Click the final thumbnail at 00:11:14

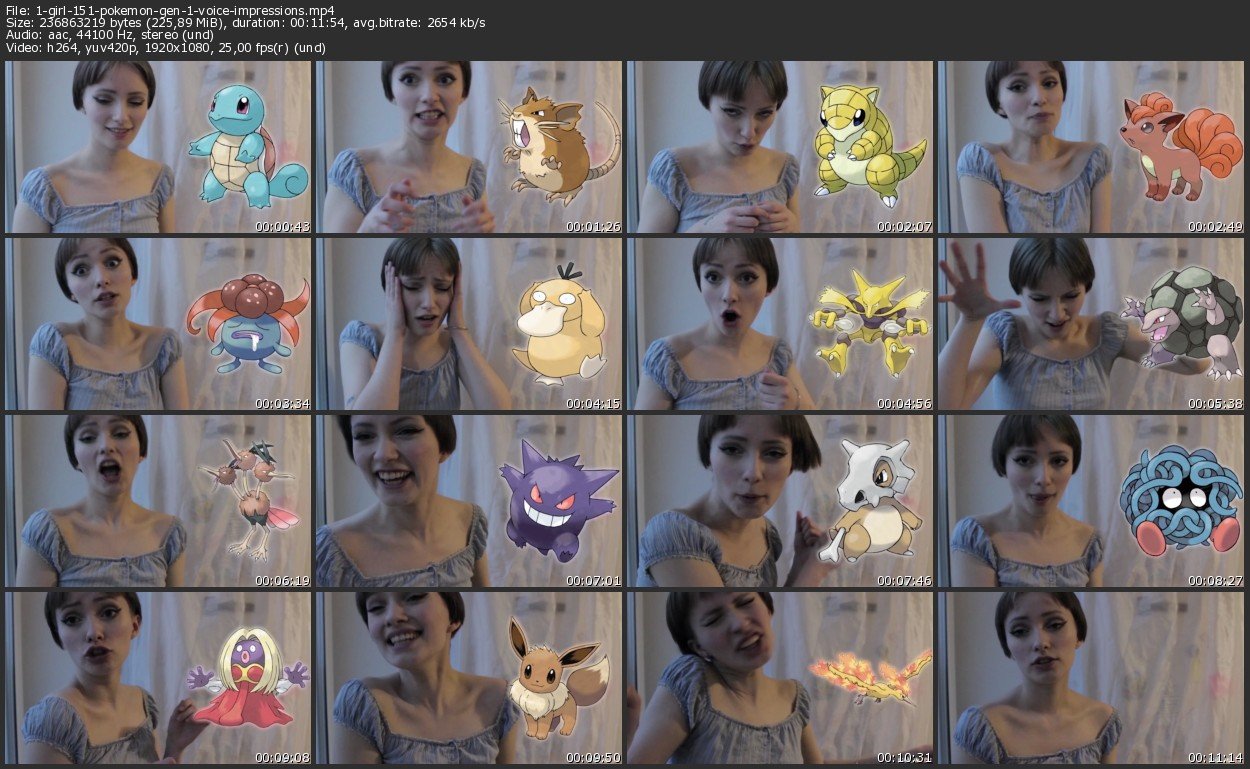pos(1091,678)
